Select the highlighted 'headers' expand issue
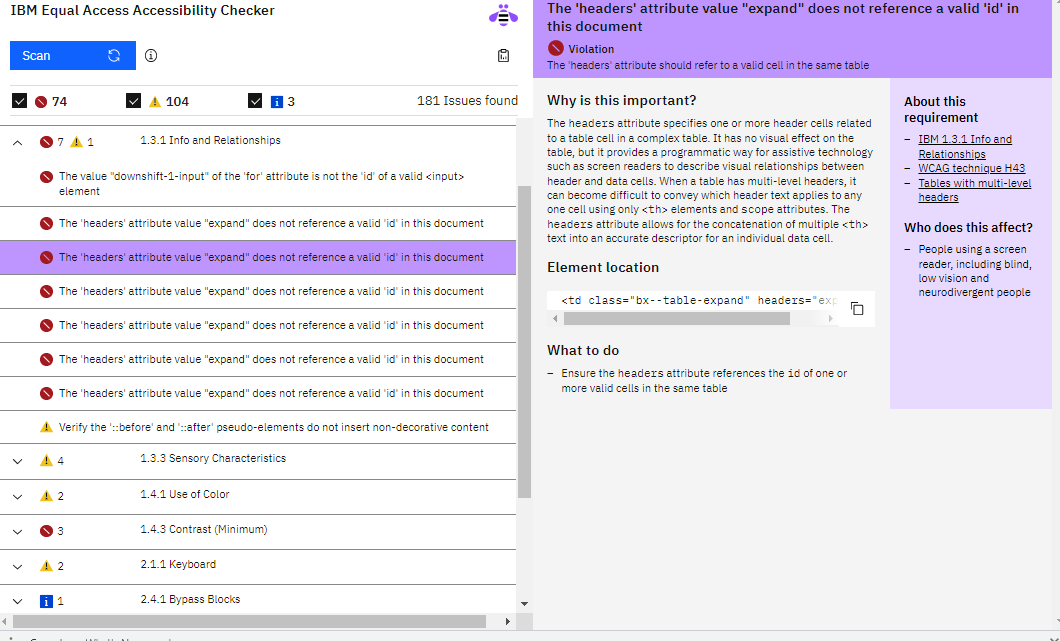Viewport: 1060px width, 641px height. pyautogui.click(x=258, y=257)
